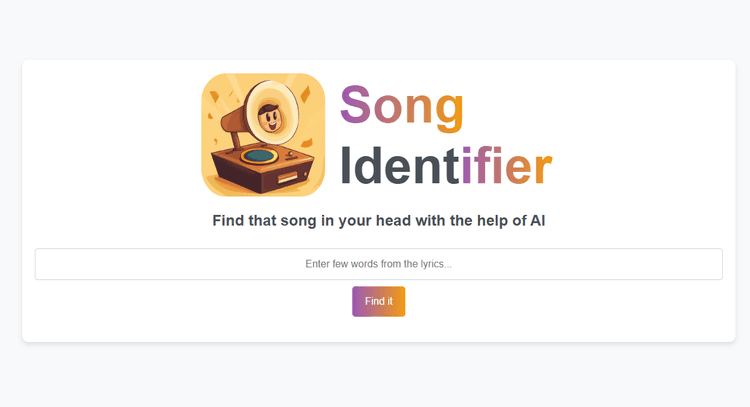This screenshot has height=407, width=750.
Task: Click the smiling face inside the gramophone horn
Action: 269,117
